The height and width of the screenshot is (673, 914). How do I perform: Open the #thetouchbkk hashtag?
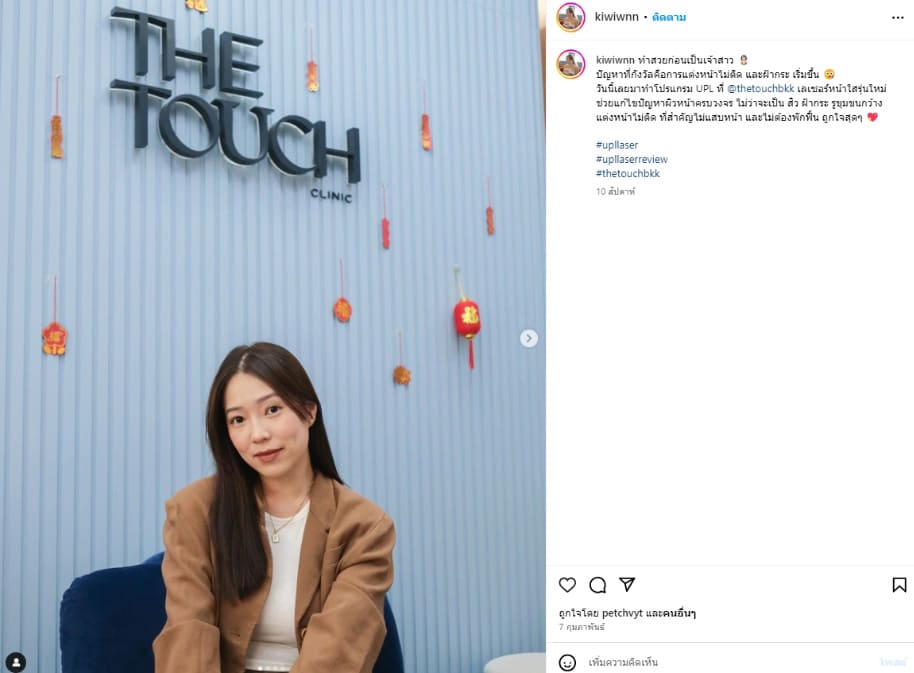[x=628, y=173]
